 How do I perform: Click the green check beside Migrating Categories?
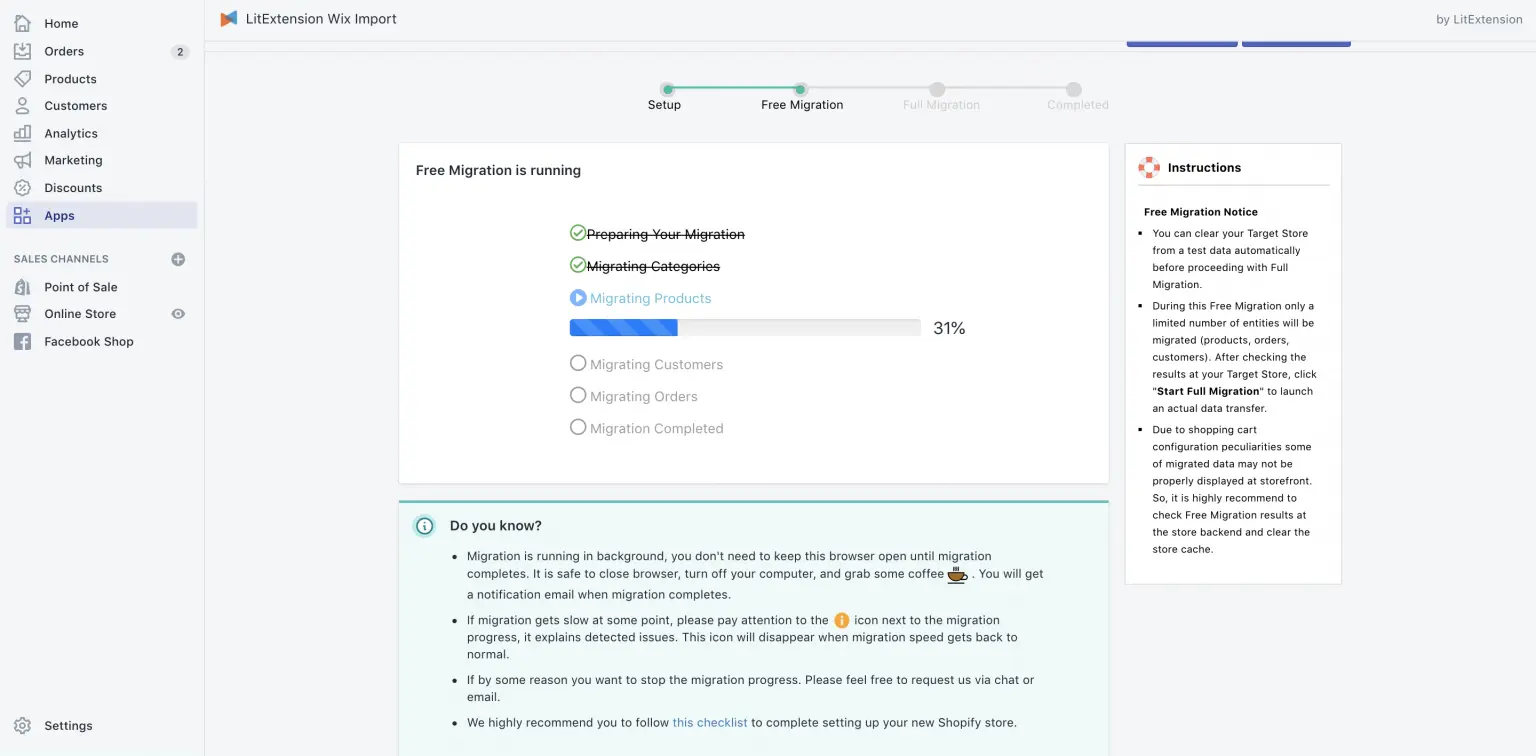(x=577, y=265)
